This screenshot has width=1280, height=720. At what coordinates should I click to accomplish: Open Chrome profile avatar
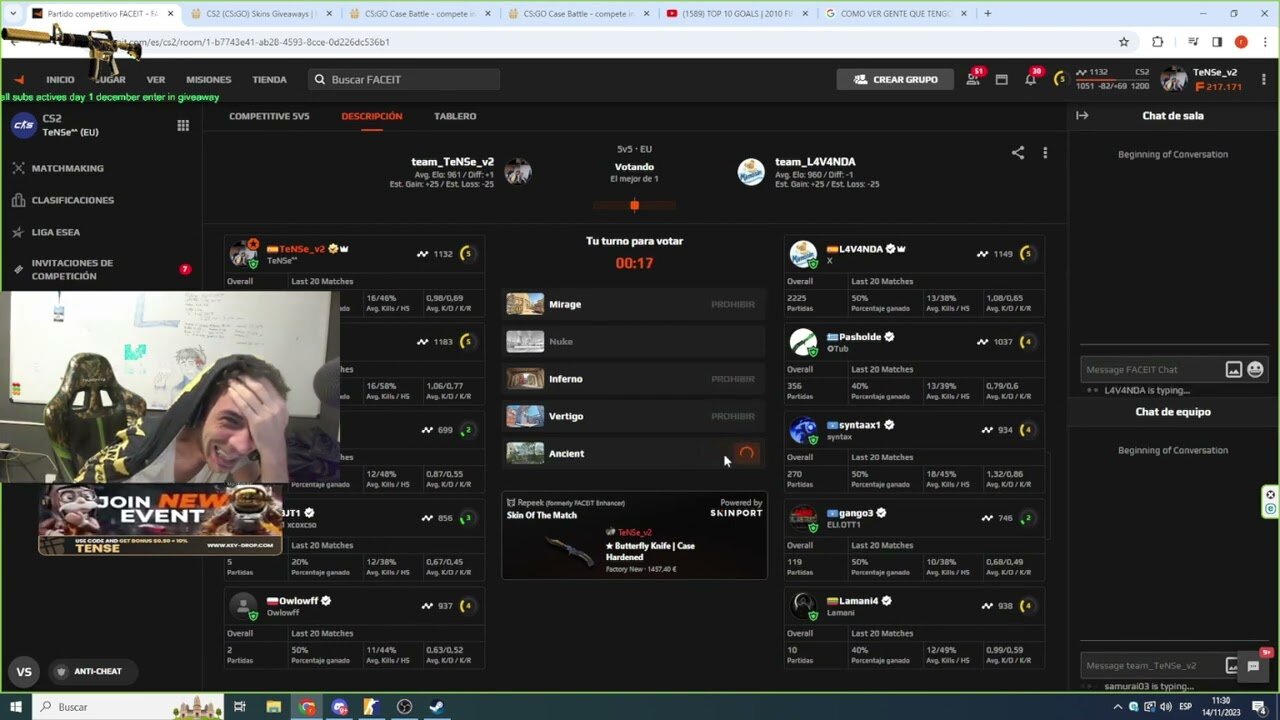[x=1241, y=42]
